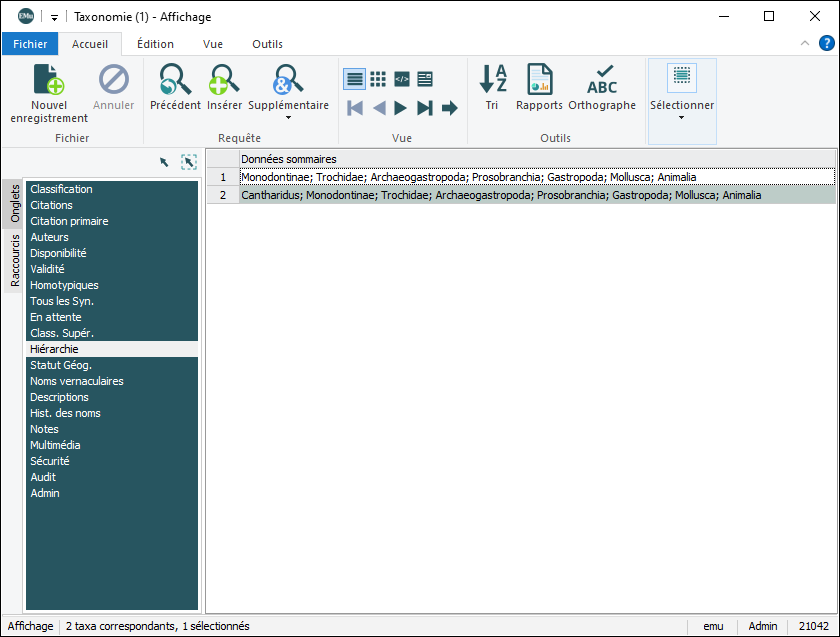The width and height of the screenshot is (840, 637).
Task: Open the Multimédia shortcut in sidebar
Action: click(55, 445)
